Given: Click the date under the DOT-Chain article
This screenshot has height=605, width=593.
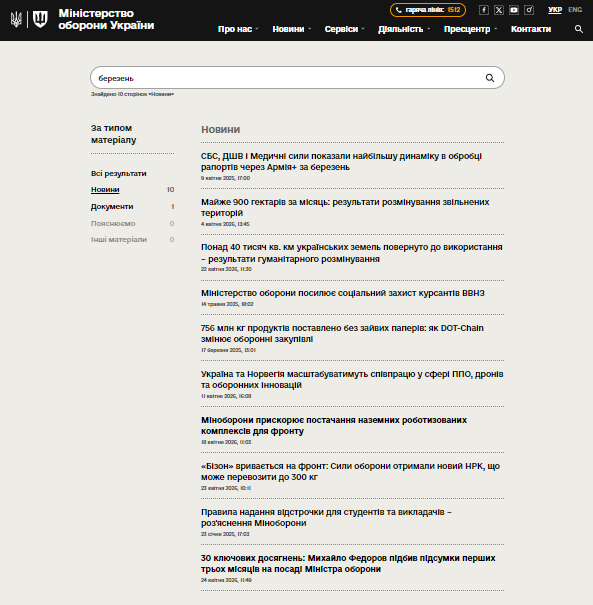Looking at the screenshot, I should [228, 350].
